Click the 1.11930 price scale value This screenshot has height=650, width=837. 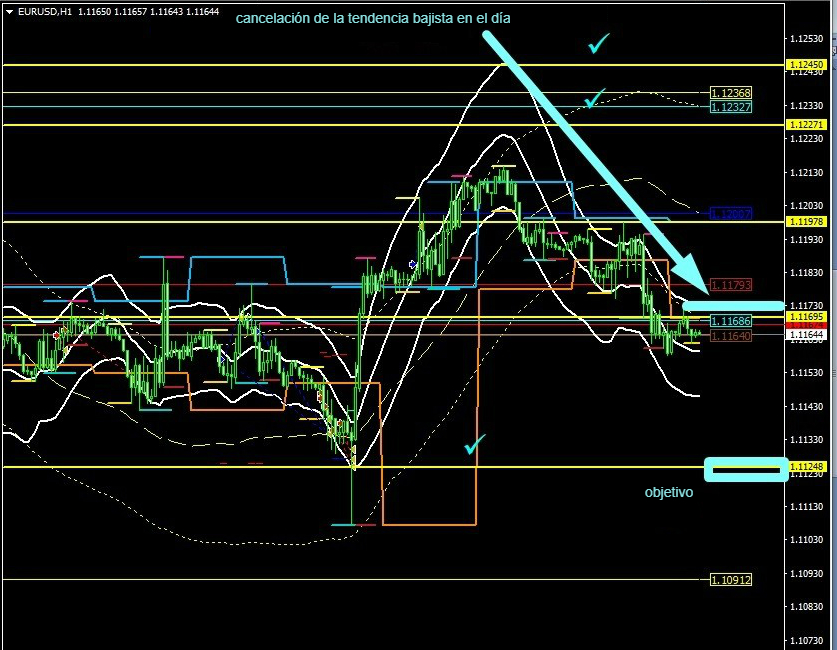coord(806,240)
